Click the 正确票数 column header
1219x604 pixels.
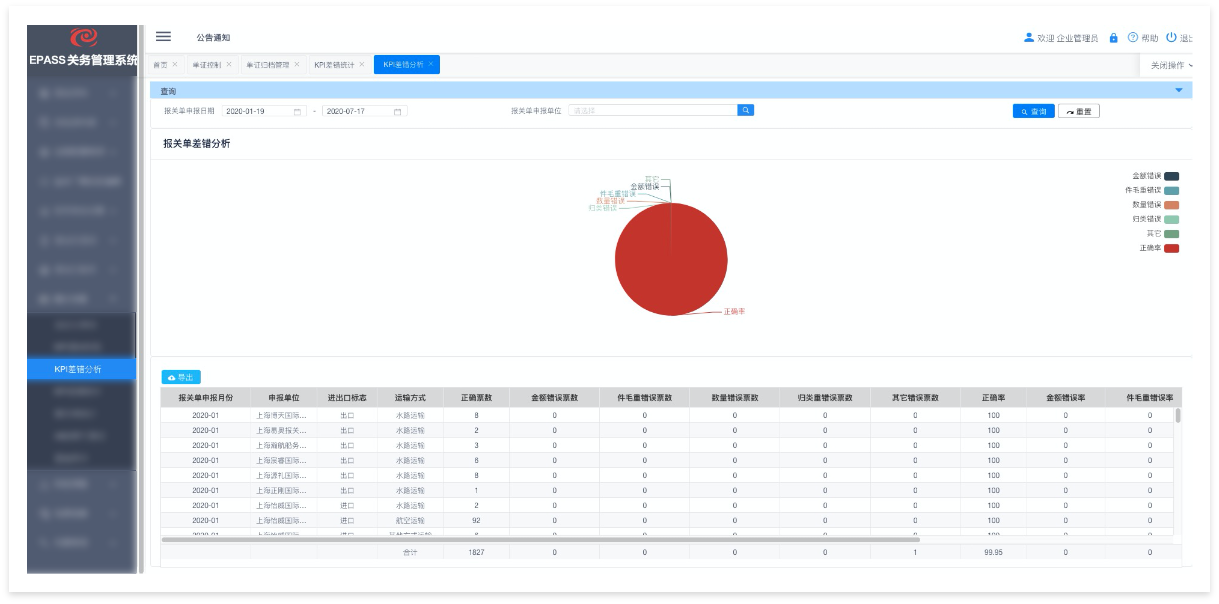476,397
